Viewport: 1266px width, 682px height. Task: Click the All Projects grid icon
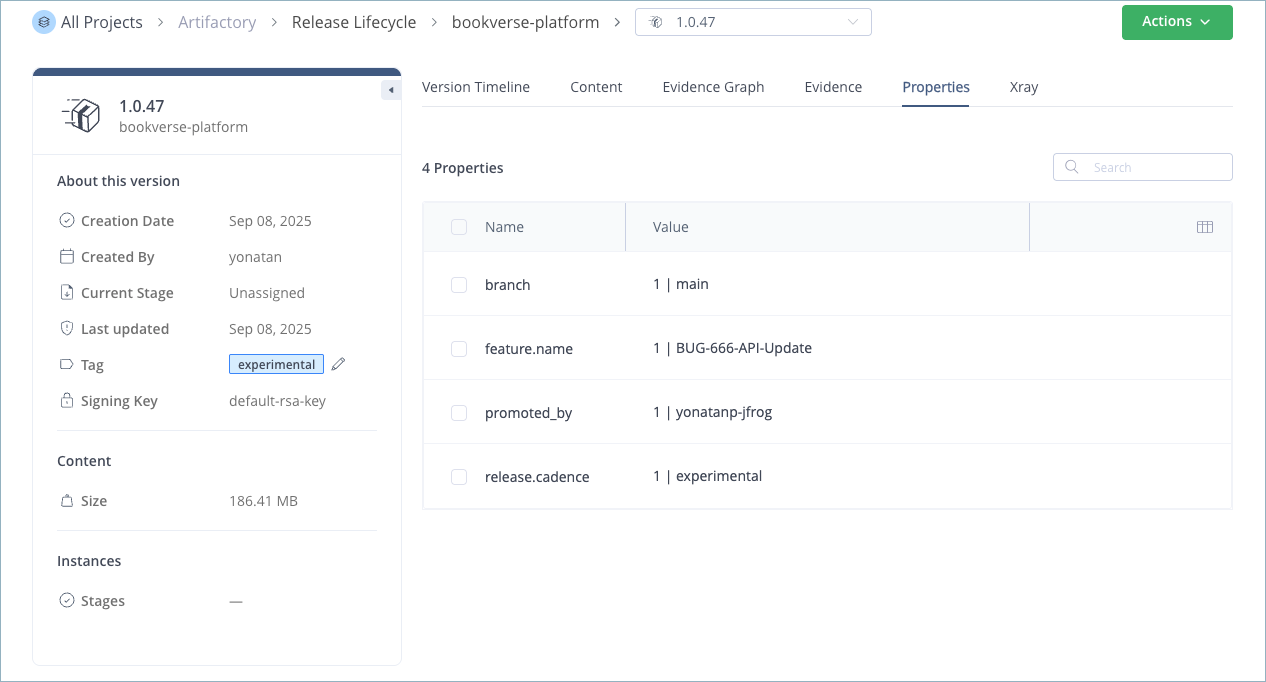coord(42,21)
